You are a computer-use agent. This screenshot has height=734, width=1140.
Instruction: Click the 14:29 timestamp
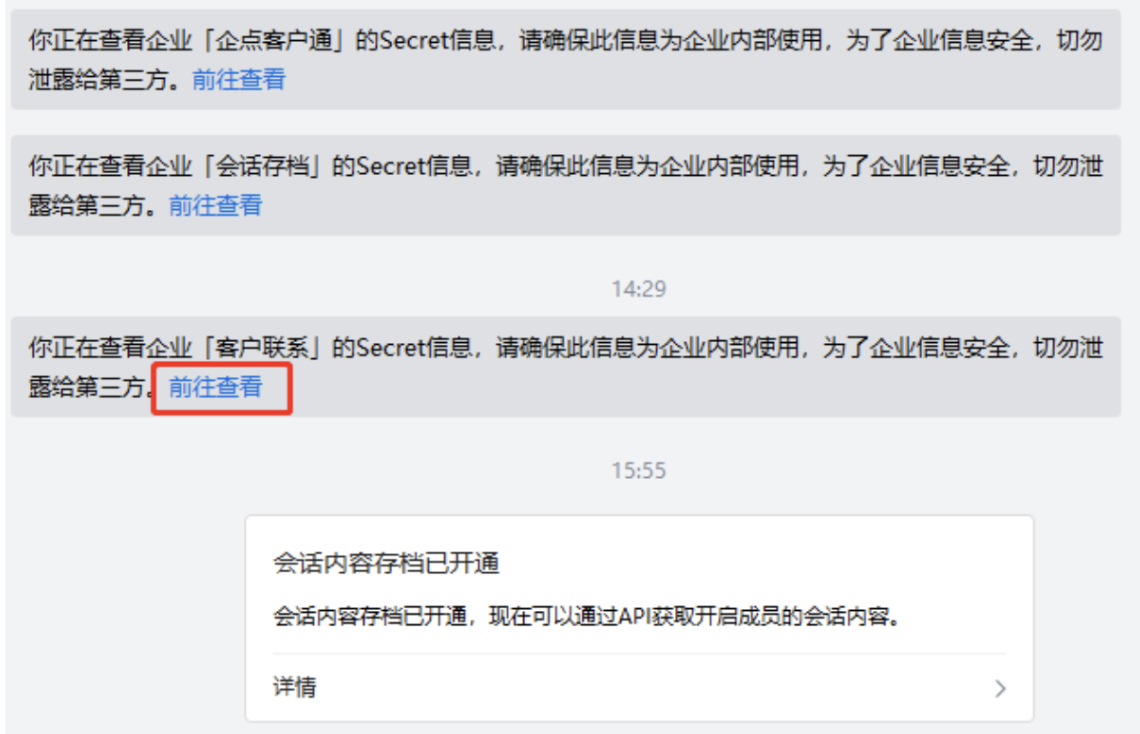(638, 289)
